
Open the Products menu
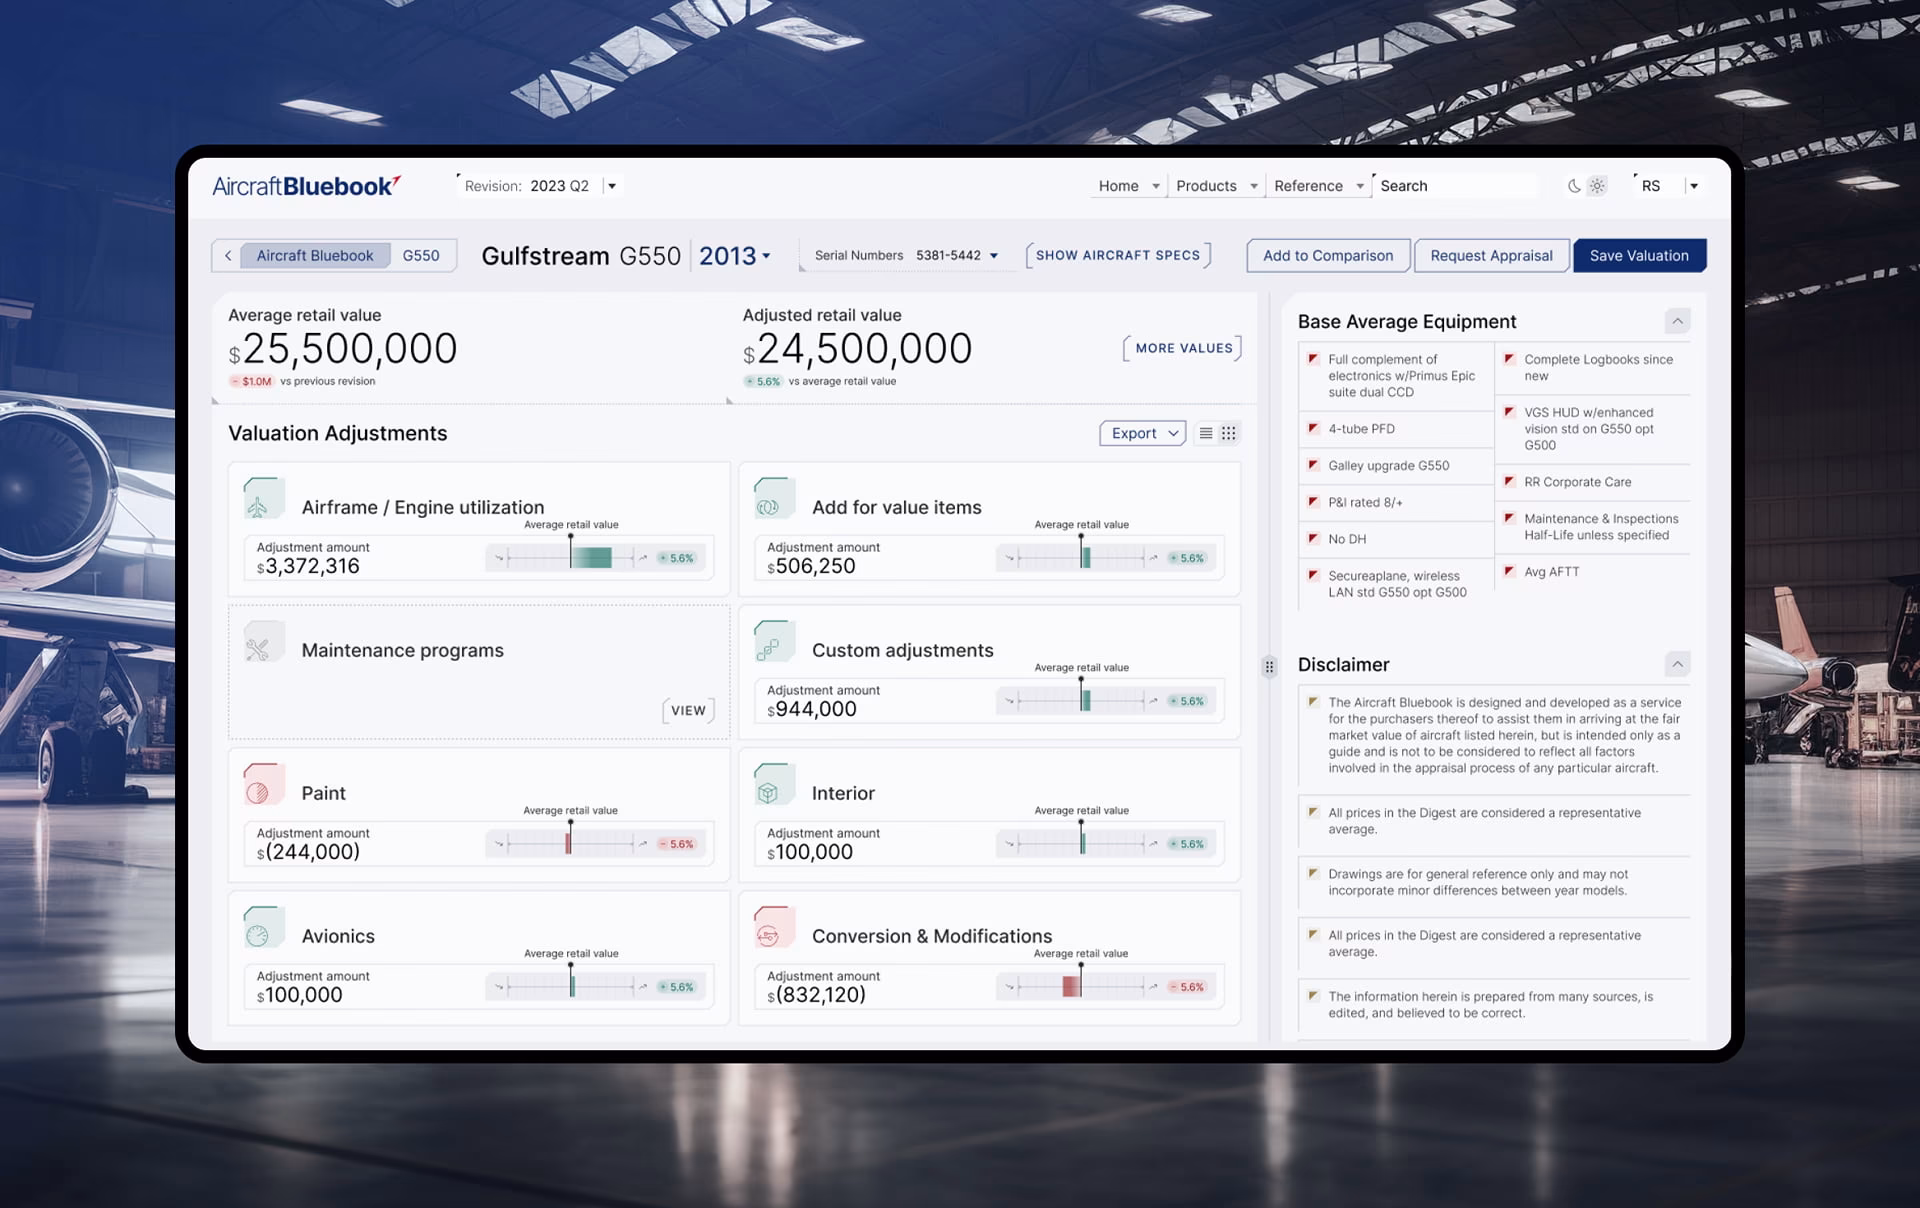1217,186
